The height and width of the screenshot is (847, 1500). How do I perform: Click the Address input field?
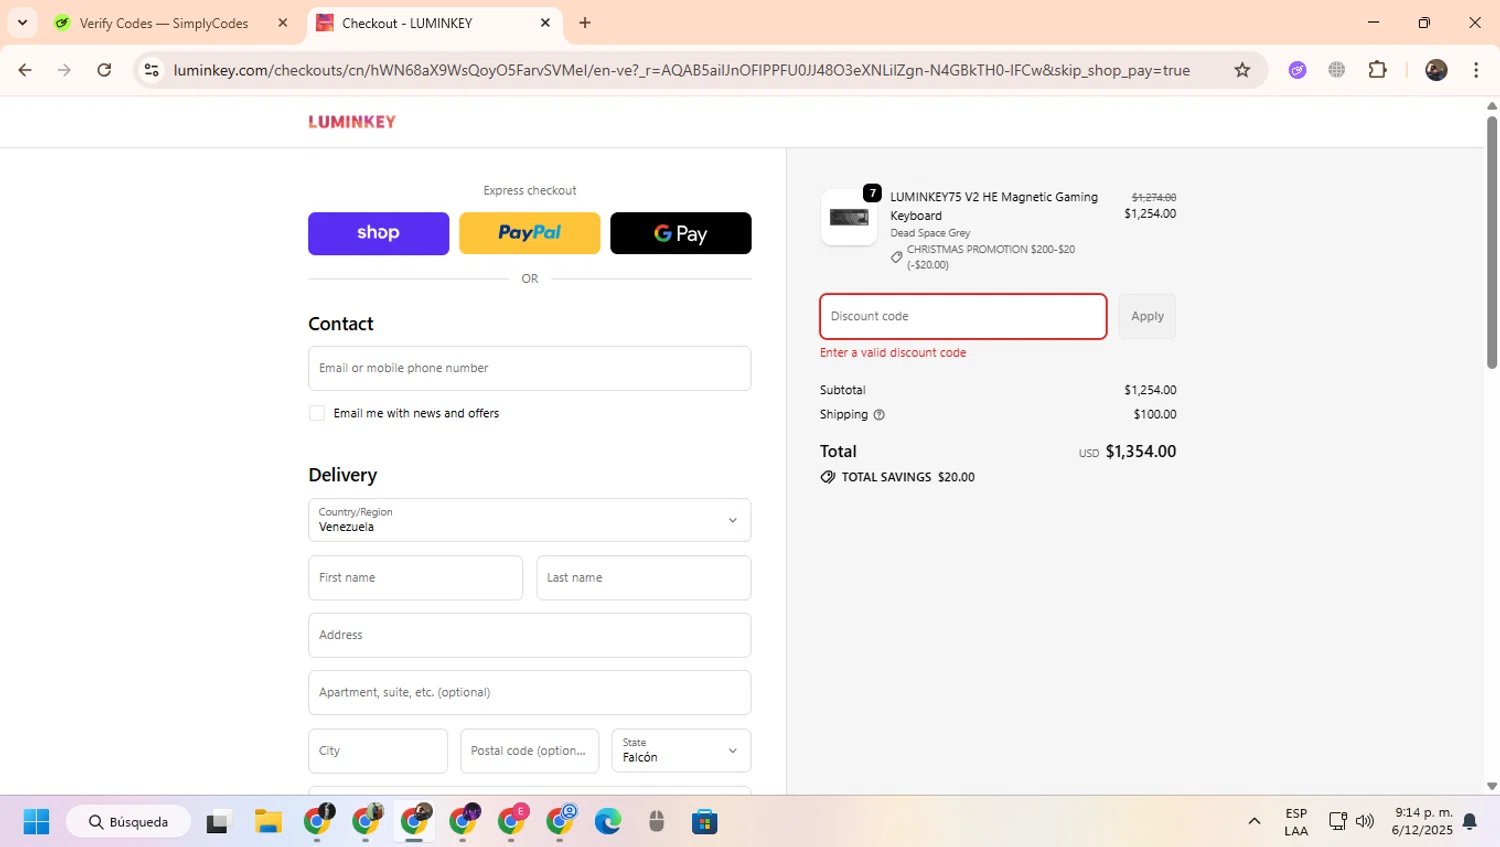coord(529,635)
